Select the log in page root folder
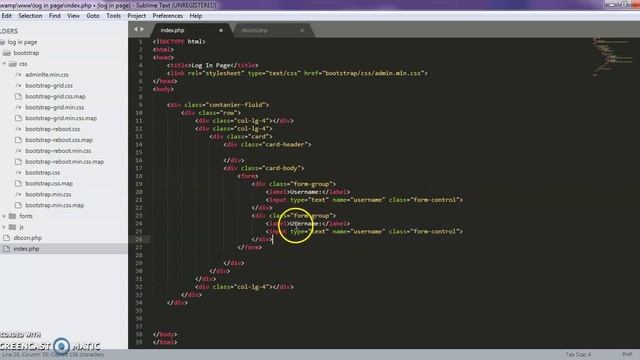640x360 pixels. tap(22, 42)
